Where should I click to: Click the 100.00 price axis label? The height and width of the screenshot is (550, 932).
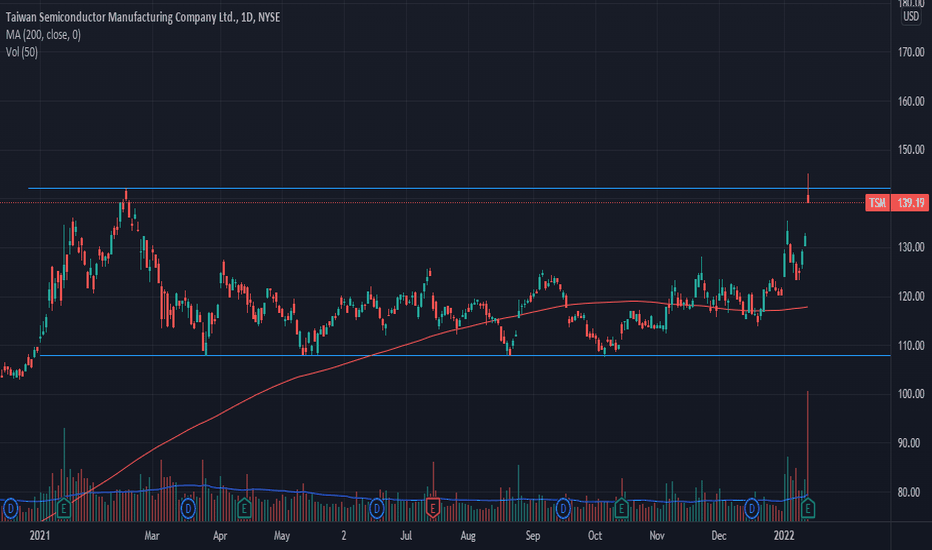(911, 394)
